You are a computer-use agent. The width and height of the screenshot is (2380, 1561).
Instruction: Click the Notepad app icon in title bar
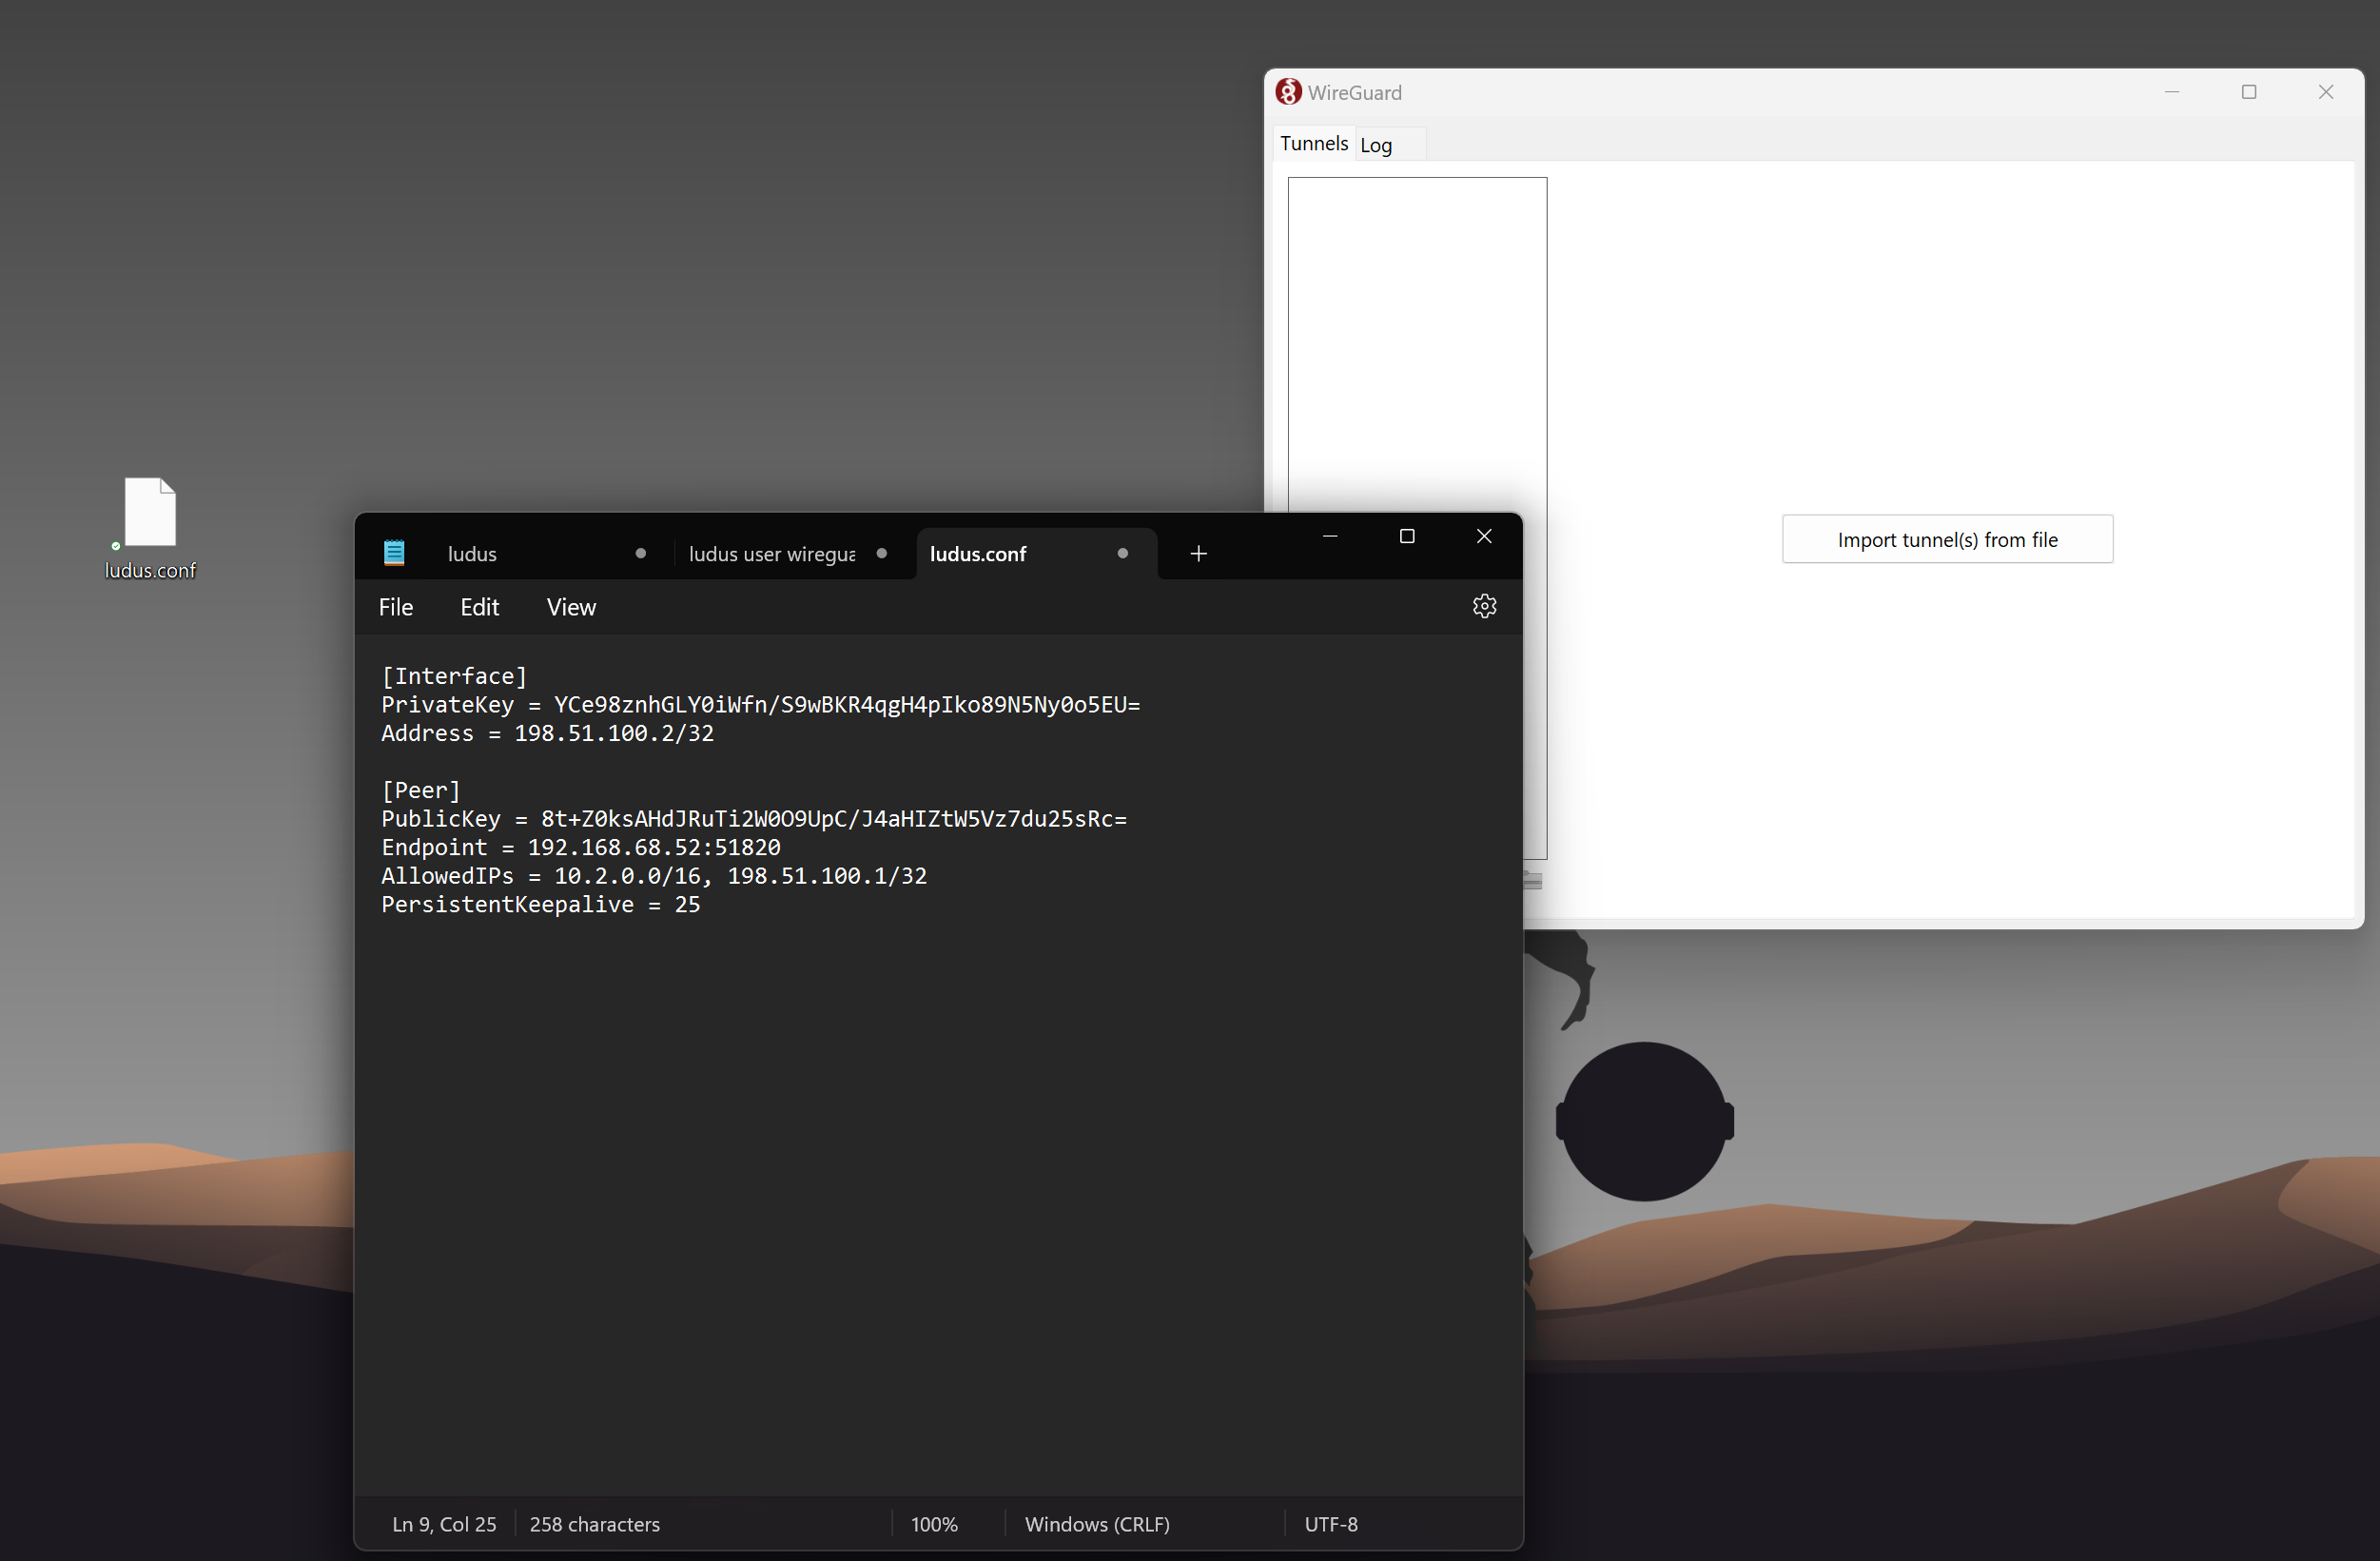(394, 553)
